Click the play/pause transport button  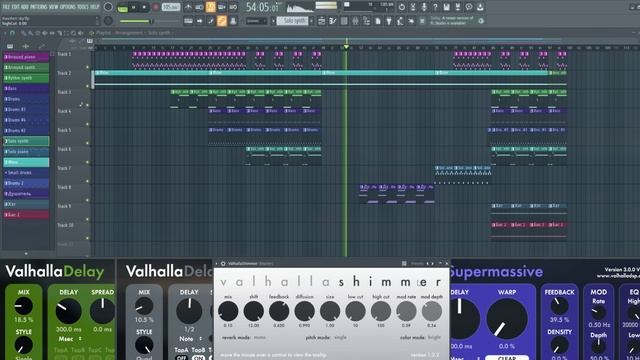pyautogui.click(x=133, y=7)
